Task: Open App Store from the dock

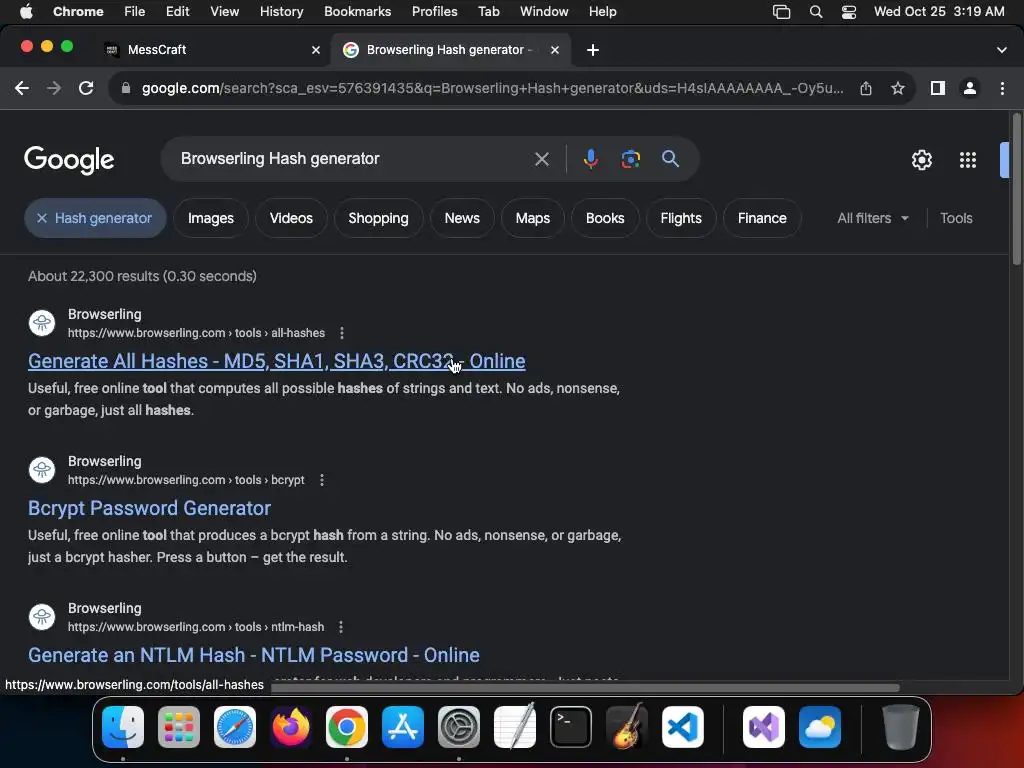Action: coord(403,727)
